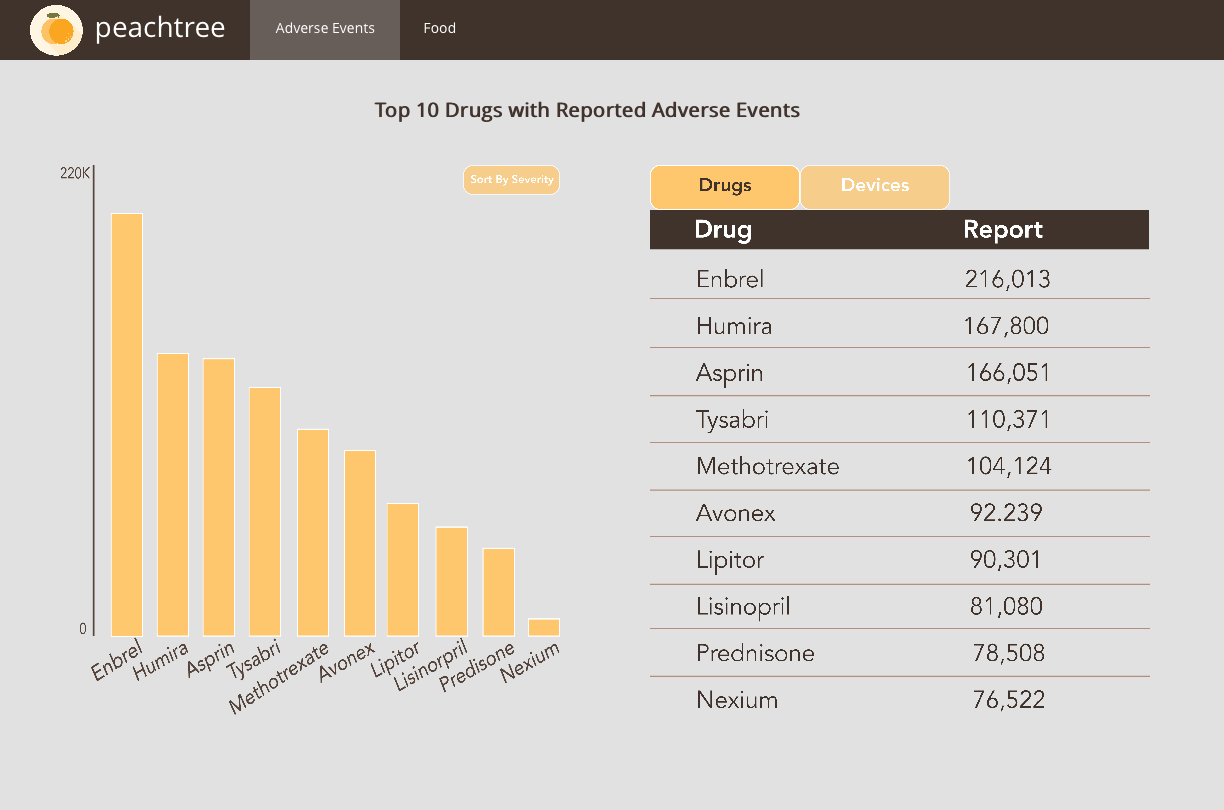Click the Nexium axis label under chart
The image size is (1224, 810).
pyautogui.click(x=530, y=662)
